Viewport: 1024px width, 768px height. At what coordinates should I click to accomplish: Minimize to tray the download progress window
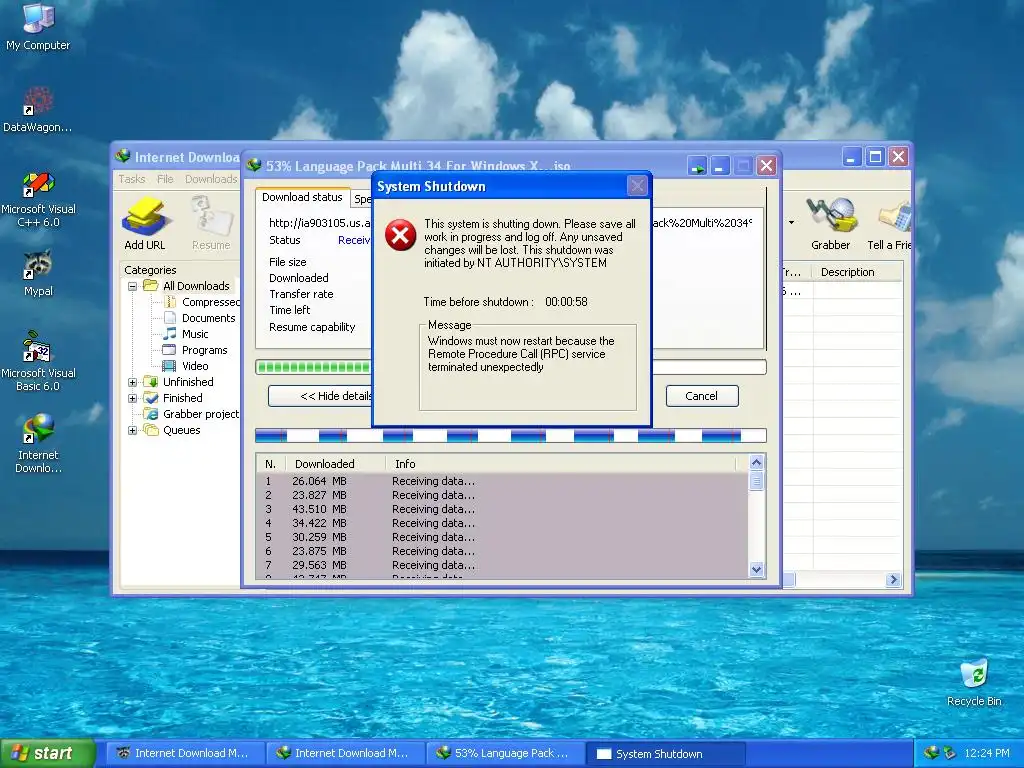(x=697, y=166)
